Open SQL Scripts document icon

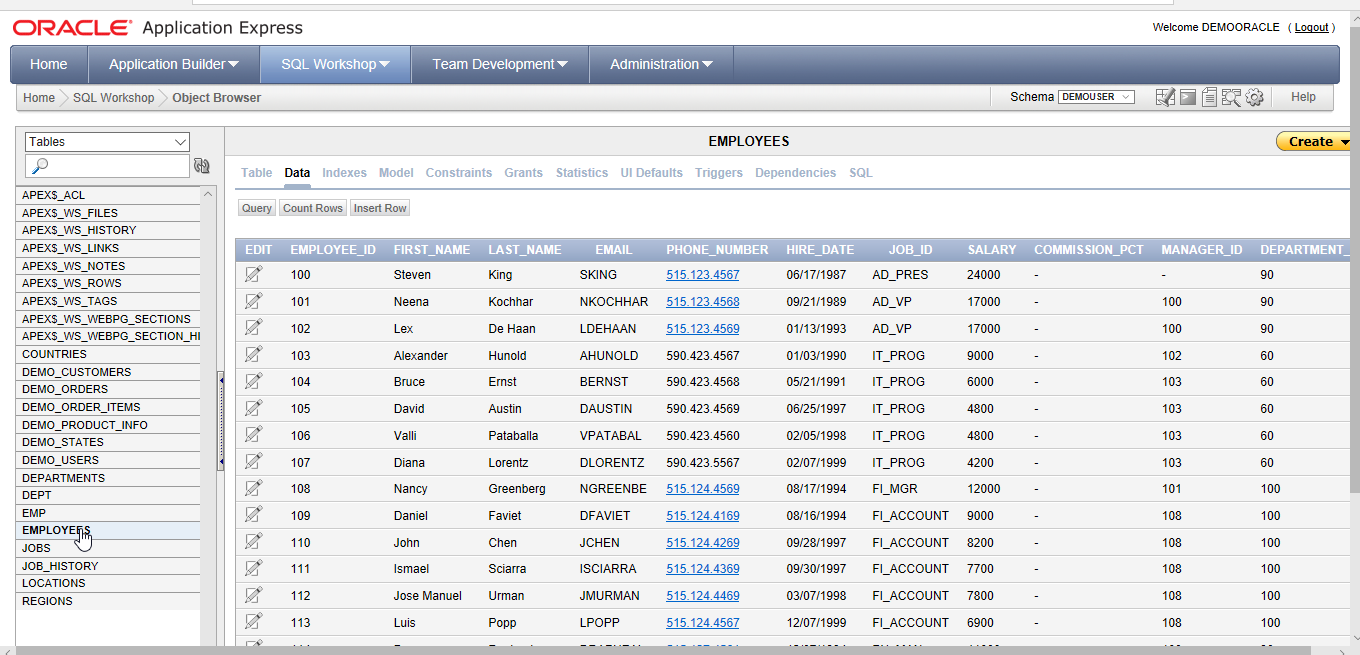click(x=1209, y=97)
